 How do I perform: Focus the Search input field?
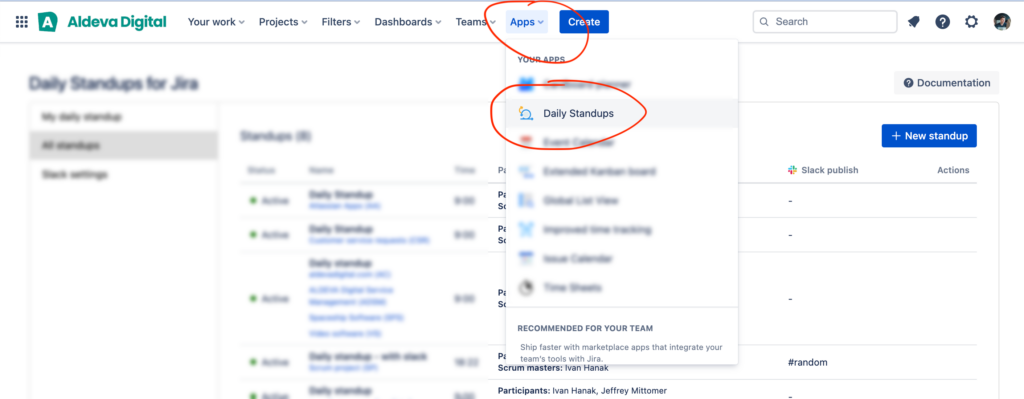coord(825,22)
